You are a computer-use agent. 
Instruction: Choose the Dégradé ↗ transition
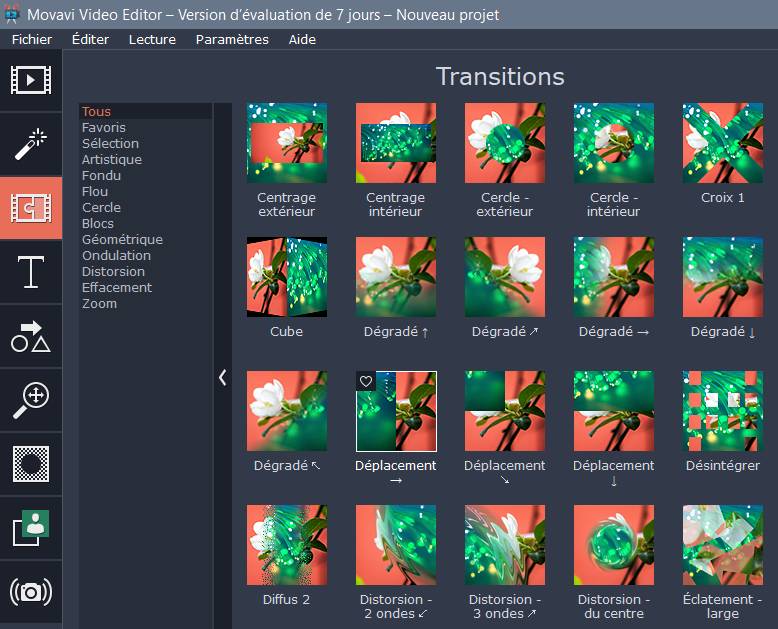pos(505,277)
